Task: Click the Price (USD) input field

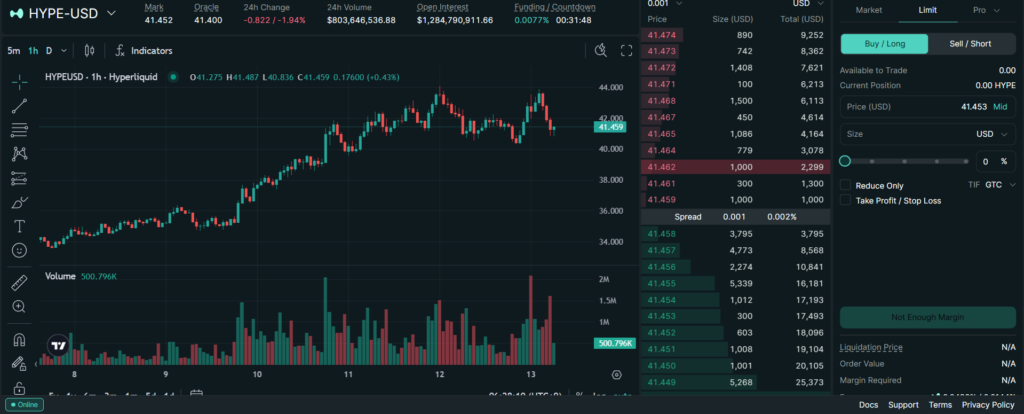Action: [927, 106]
